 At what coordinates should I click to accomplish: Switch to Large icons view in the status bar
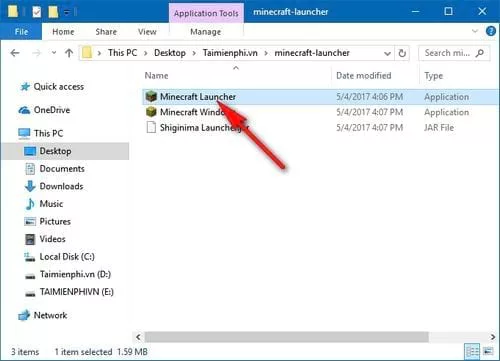coord(488,351)
